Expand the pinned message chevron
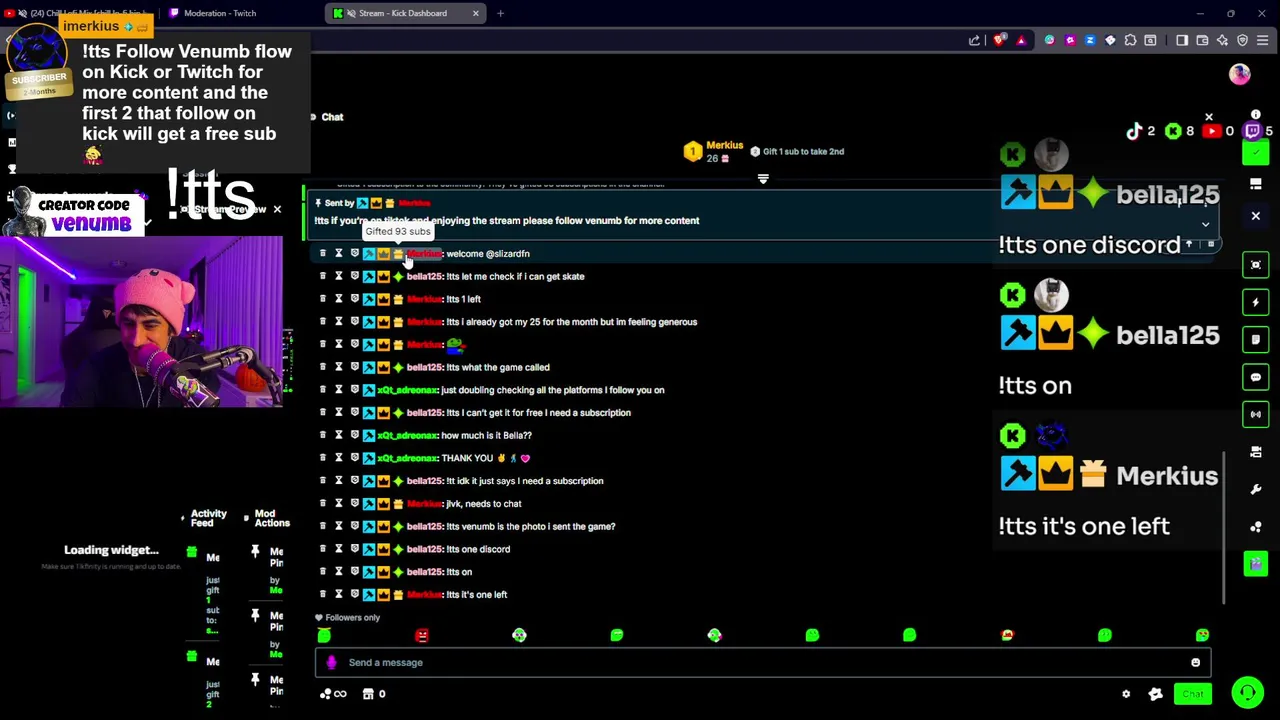Screen dimensions: 1280x720 [x=1205, y=225]
